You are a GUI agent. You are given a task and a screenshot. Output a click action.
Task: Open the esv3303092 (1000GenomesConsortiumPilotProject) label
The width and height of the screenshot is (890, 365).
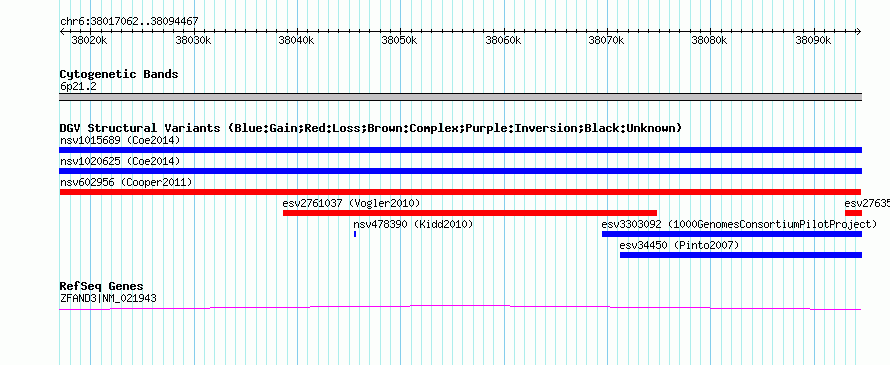[739, 224]
